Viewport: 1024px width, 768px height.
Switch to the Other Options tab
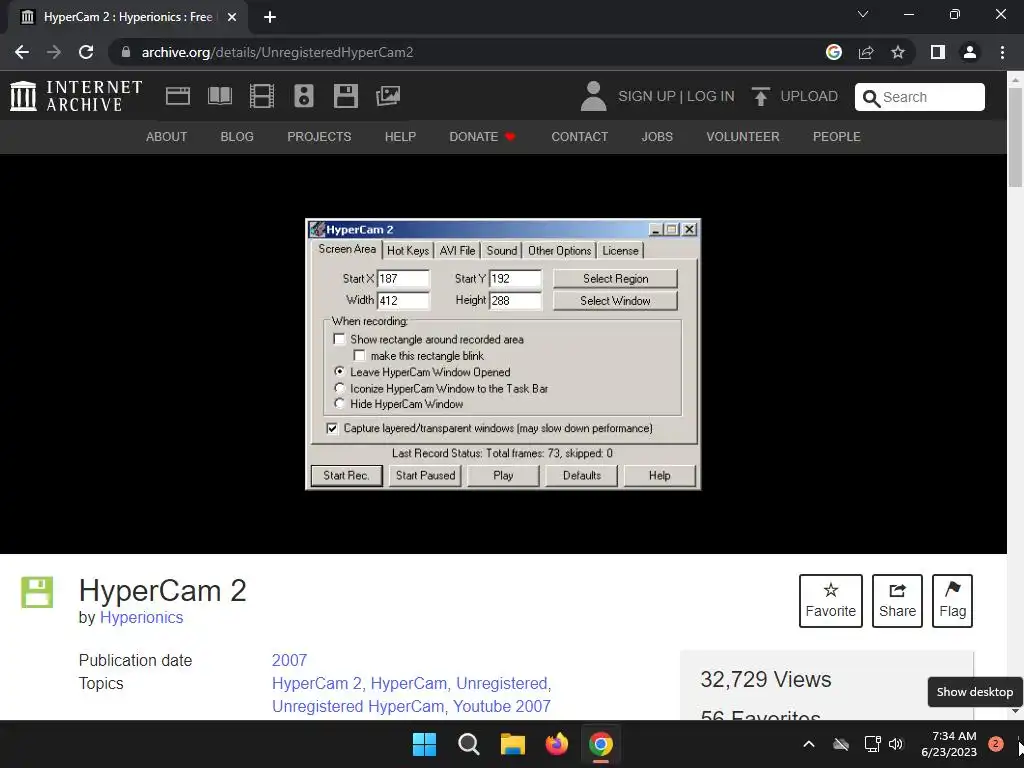[559, 251]
